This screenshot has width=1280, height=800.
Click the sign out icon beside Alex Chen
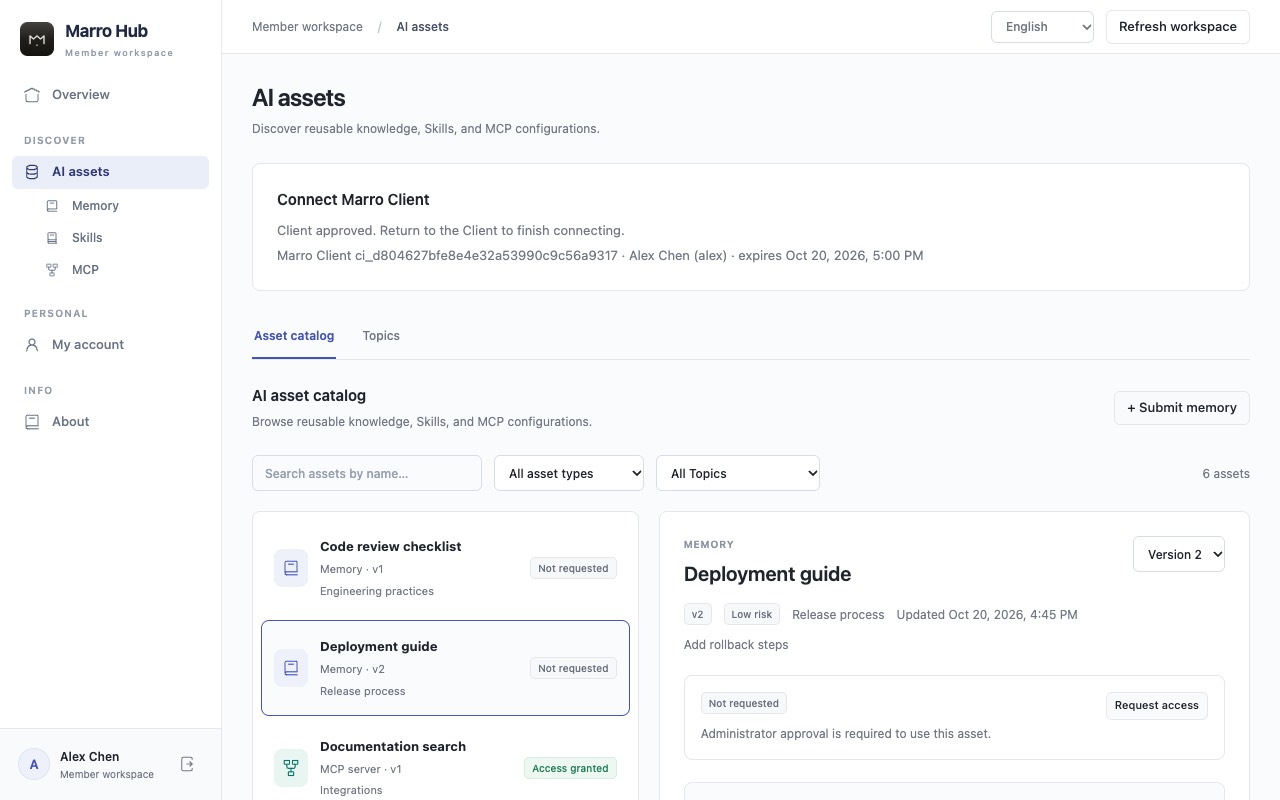point(187,764)
